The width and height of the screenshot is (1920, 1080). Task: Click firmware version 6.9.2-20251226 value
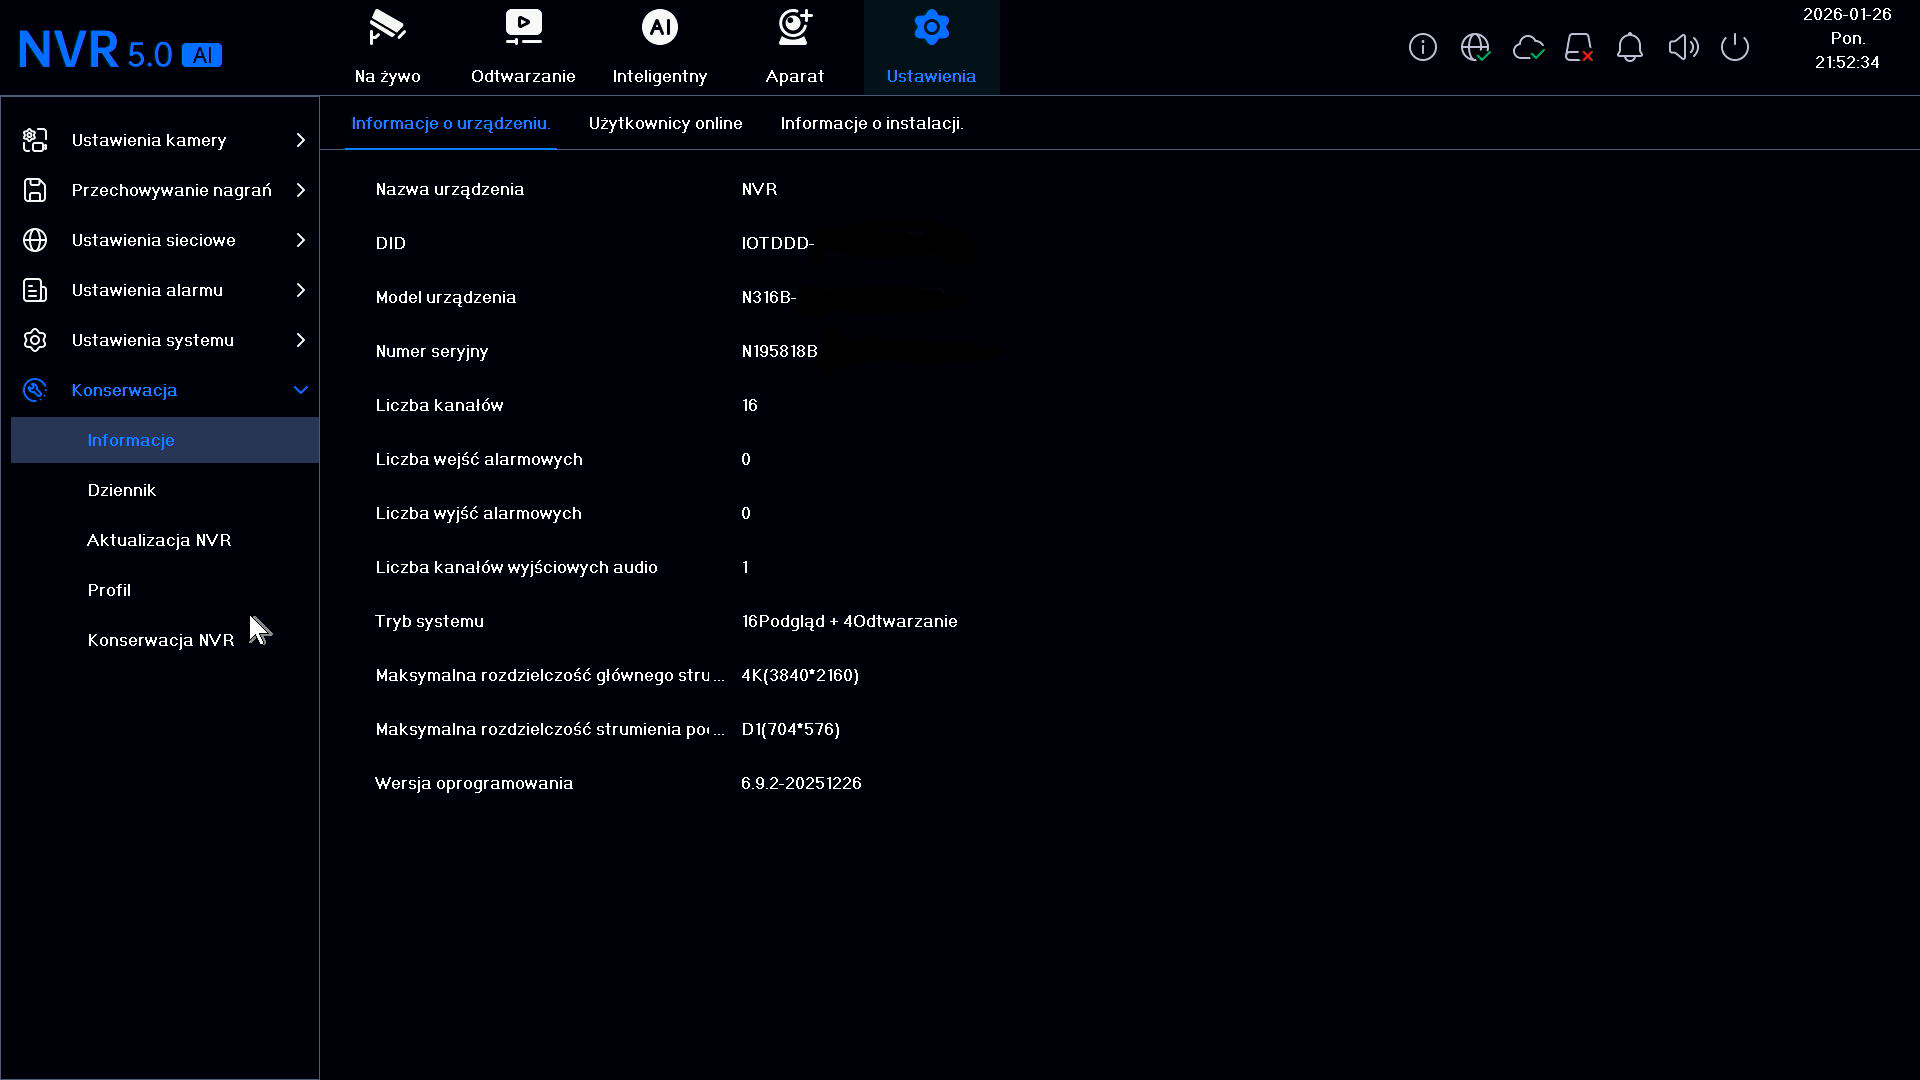coord(801,783)
